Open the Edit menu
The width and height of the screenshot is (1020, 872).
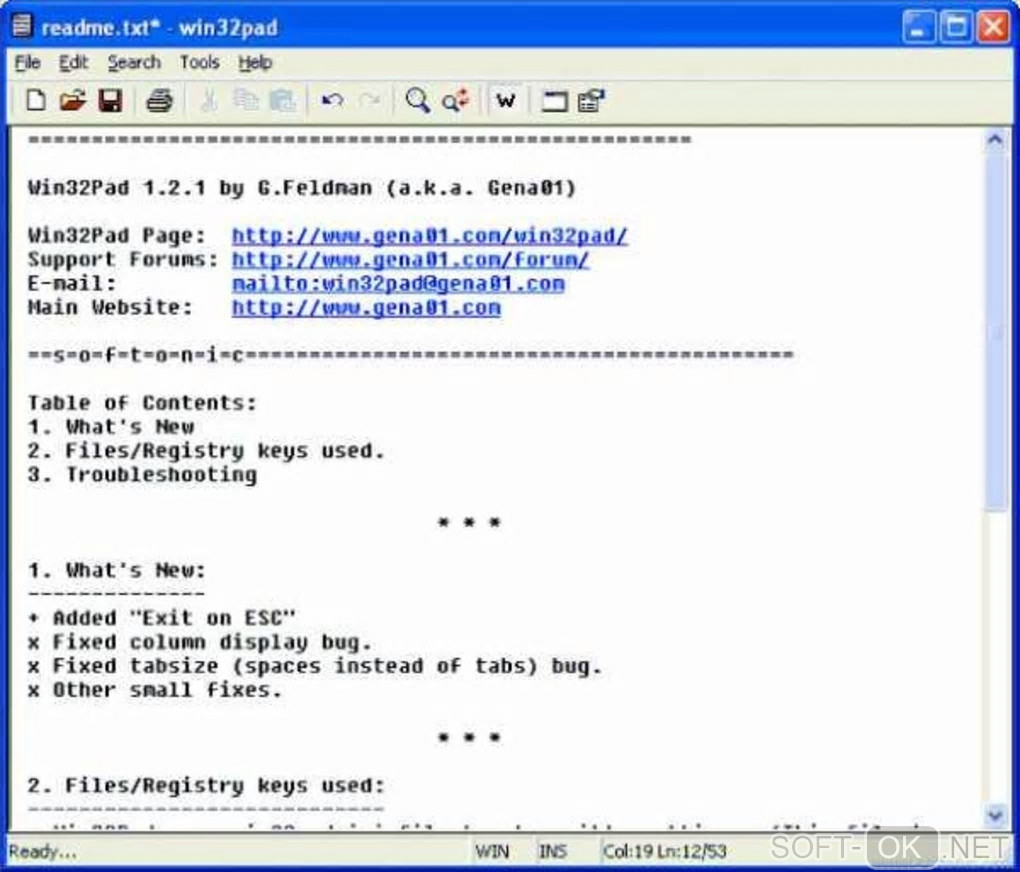pyautogui.click(x=73, y=62)
